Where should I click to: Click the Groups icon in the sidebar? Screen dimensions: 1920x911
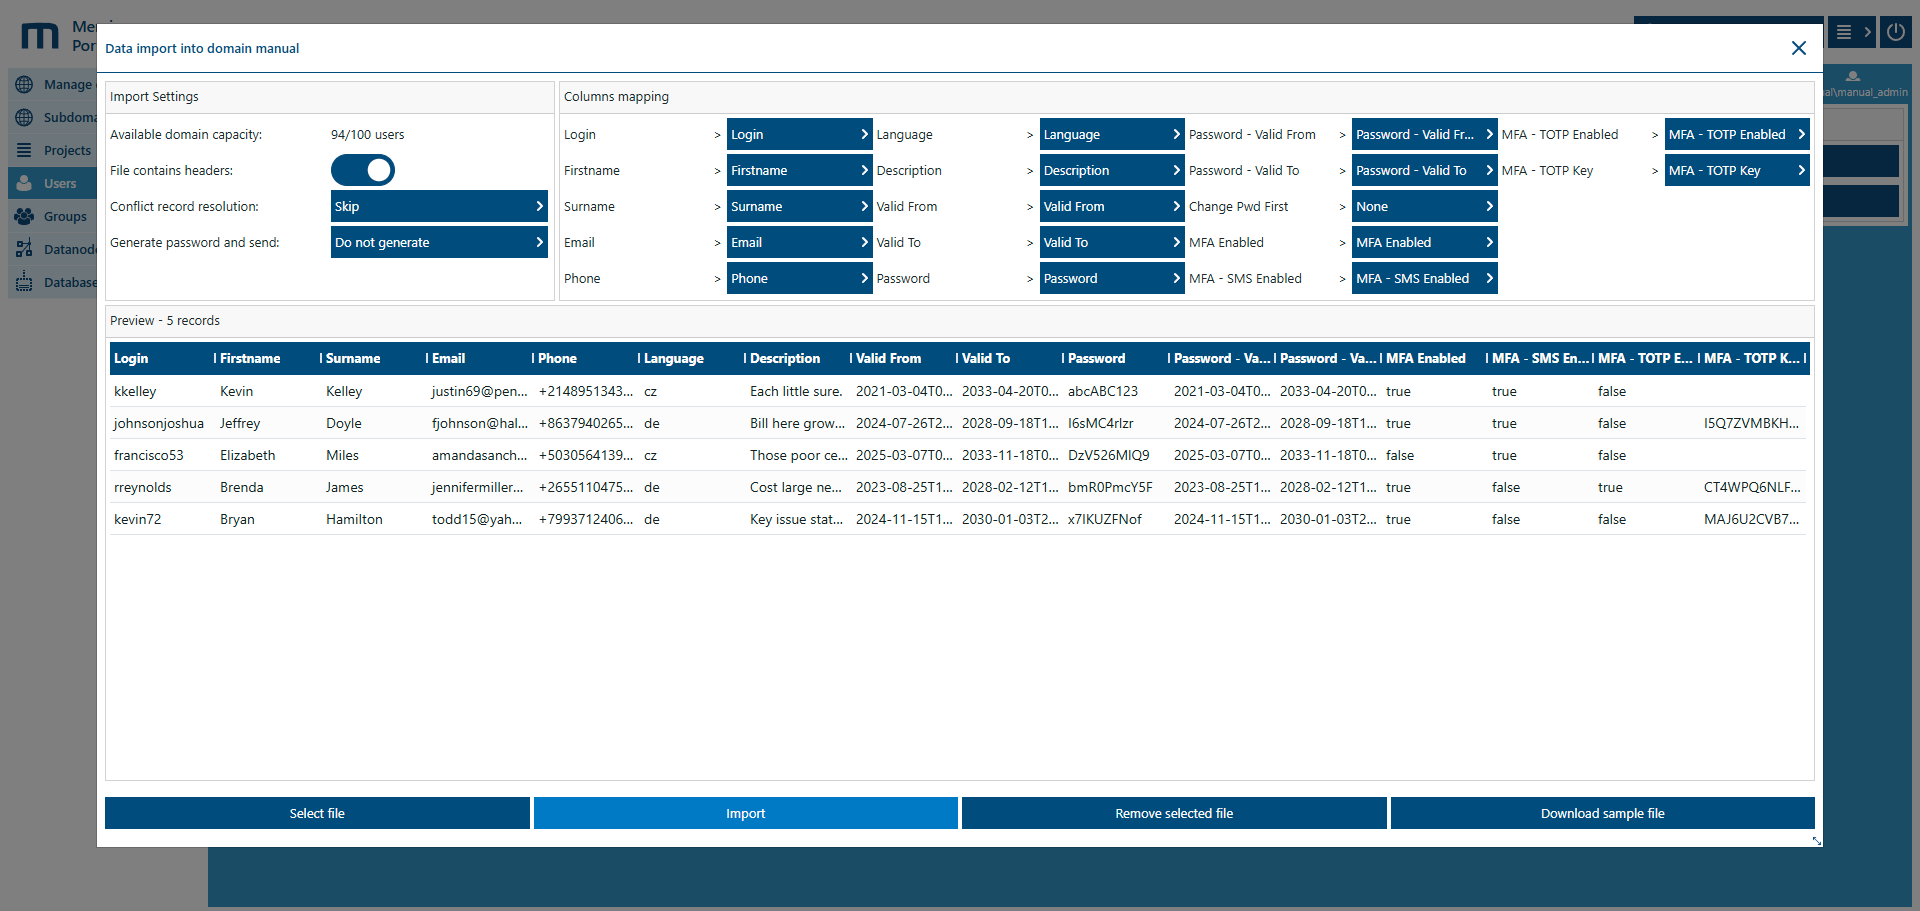coord(25,216)
